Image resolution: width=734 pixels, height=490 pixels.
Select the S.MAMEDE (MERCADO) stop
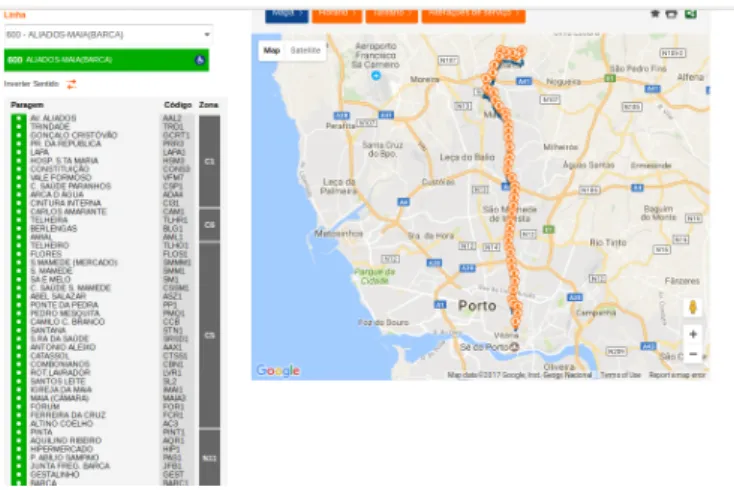click(73, 263)
